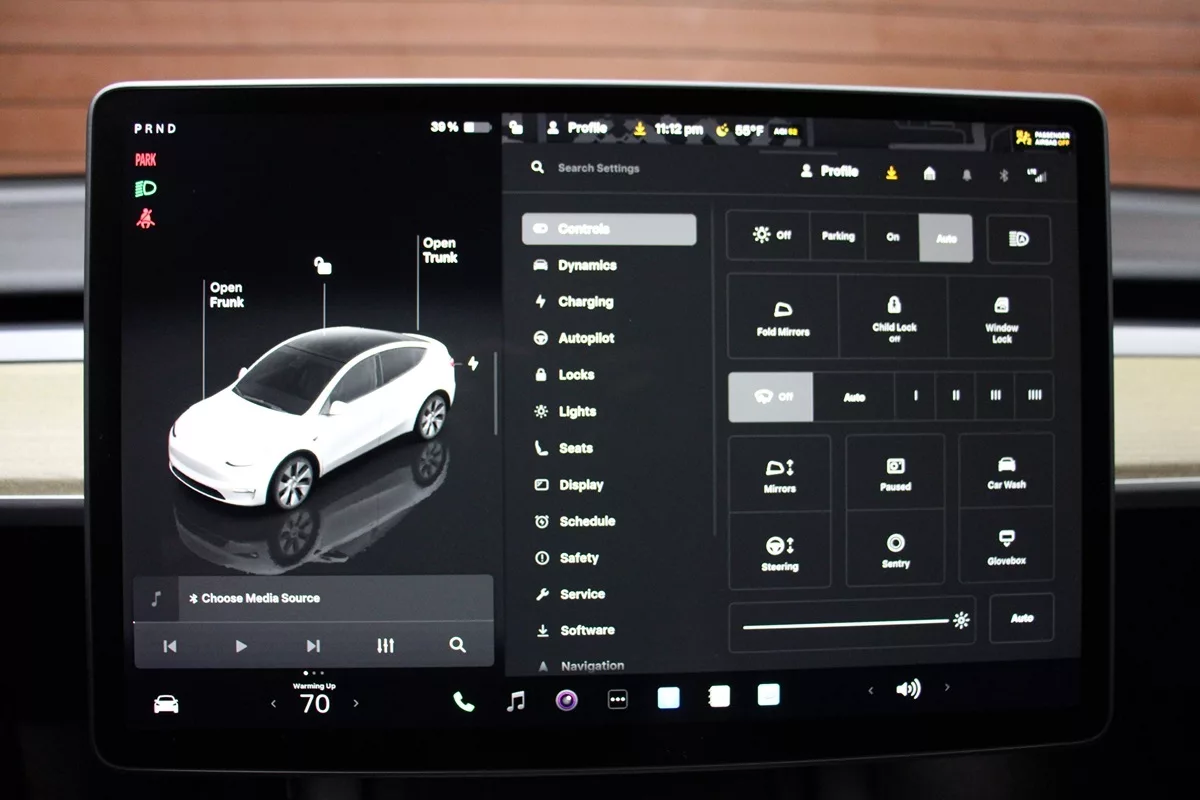
Task: Increase cabin temperature with right arrow
Action: pos(356,704)
